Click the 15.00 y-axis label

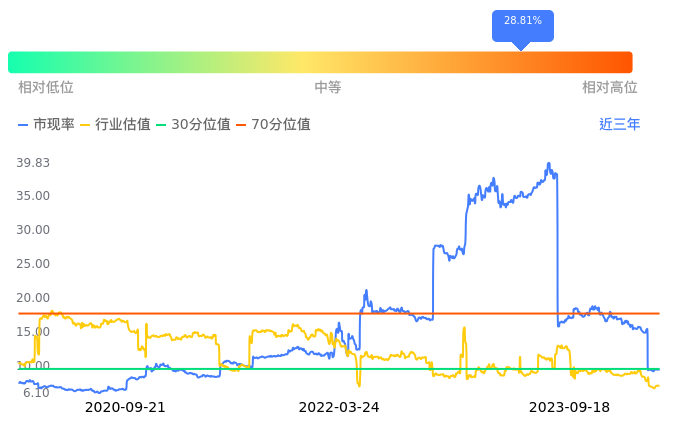tap(34, 332)
